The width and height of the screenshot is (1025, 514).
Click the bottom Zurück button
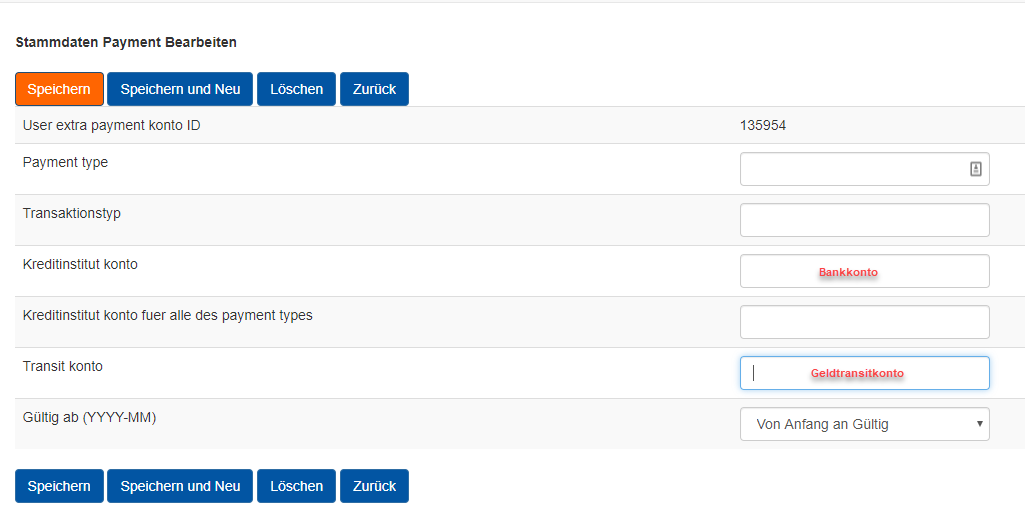click(374, 486)
